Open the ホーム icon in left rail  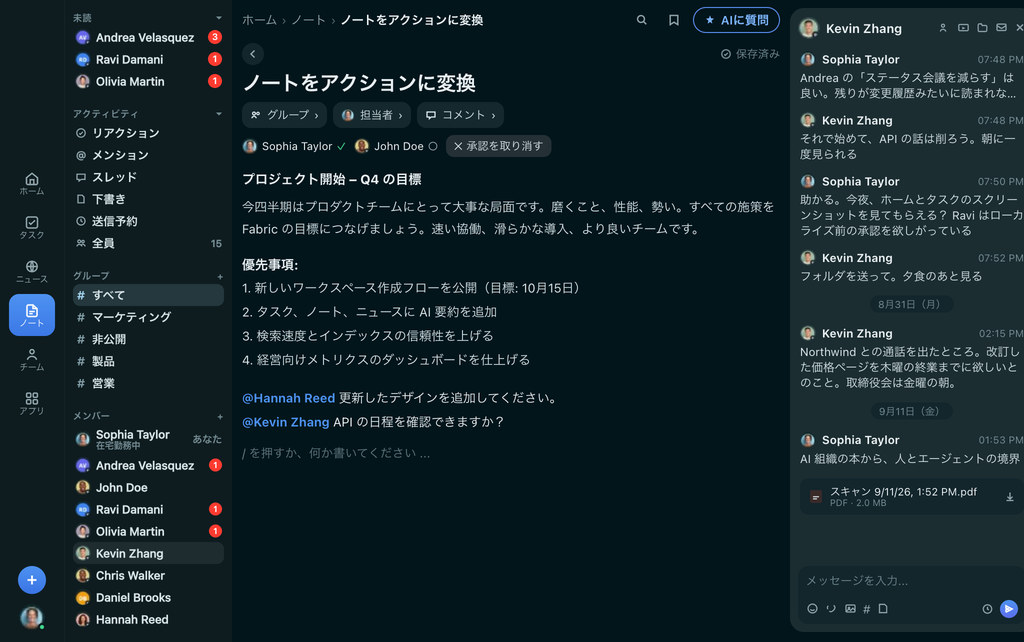coord(31,184)
